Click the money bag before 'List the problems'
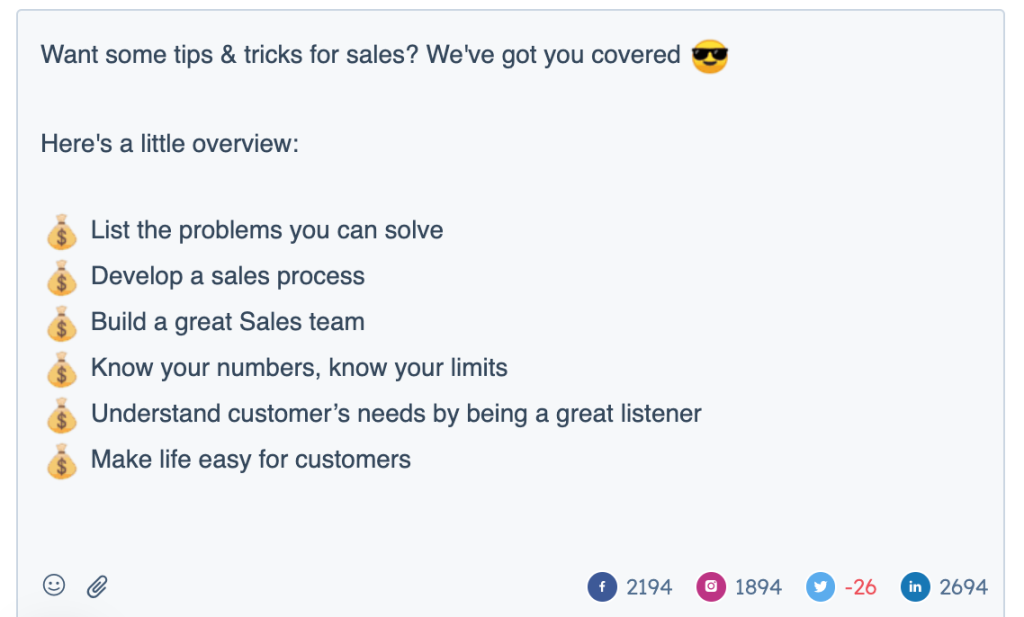 (62, 232)
